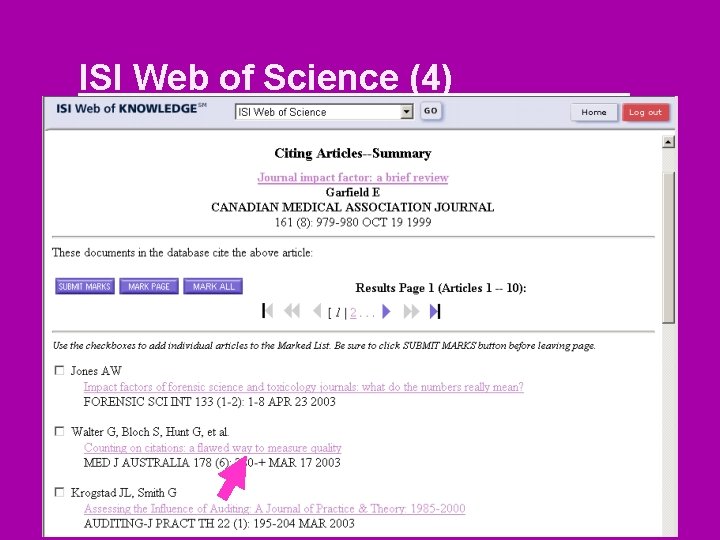Screen dimensions: 720x540
Task: Jump to last results page icon
Action: (x=435, y=311)
